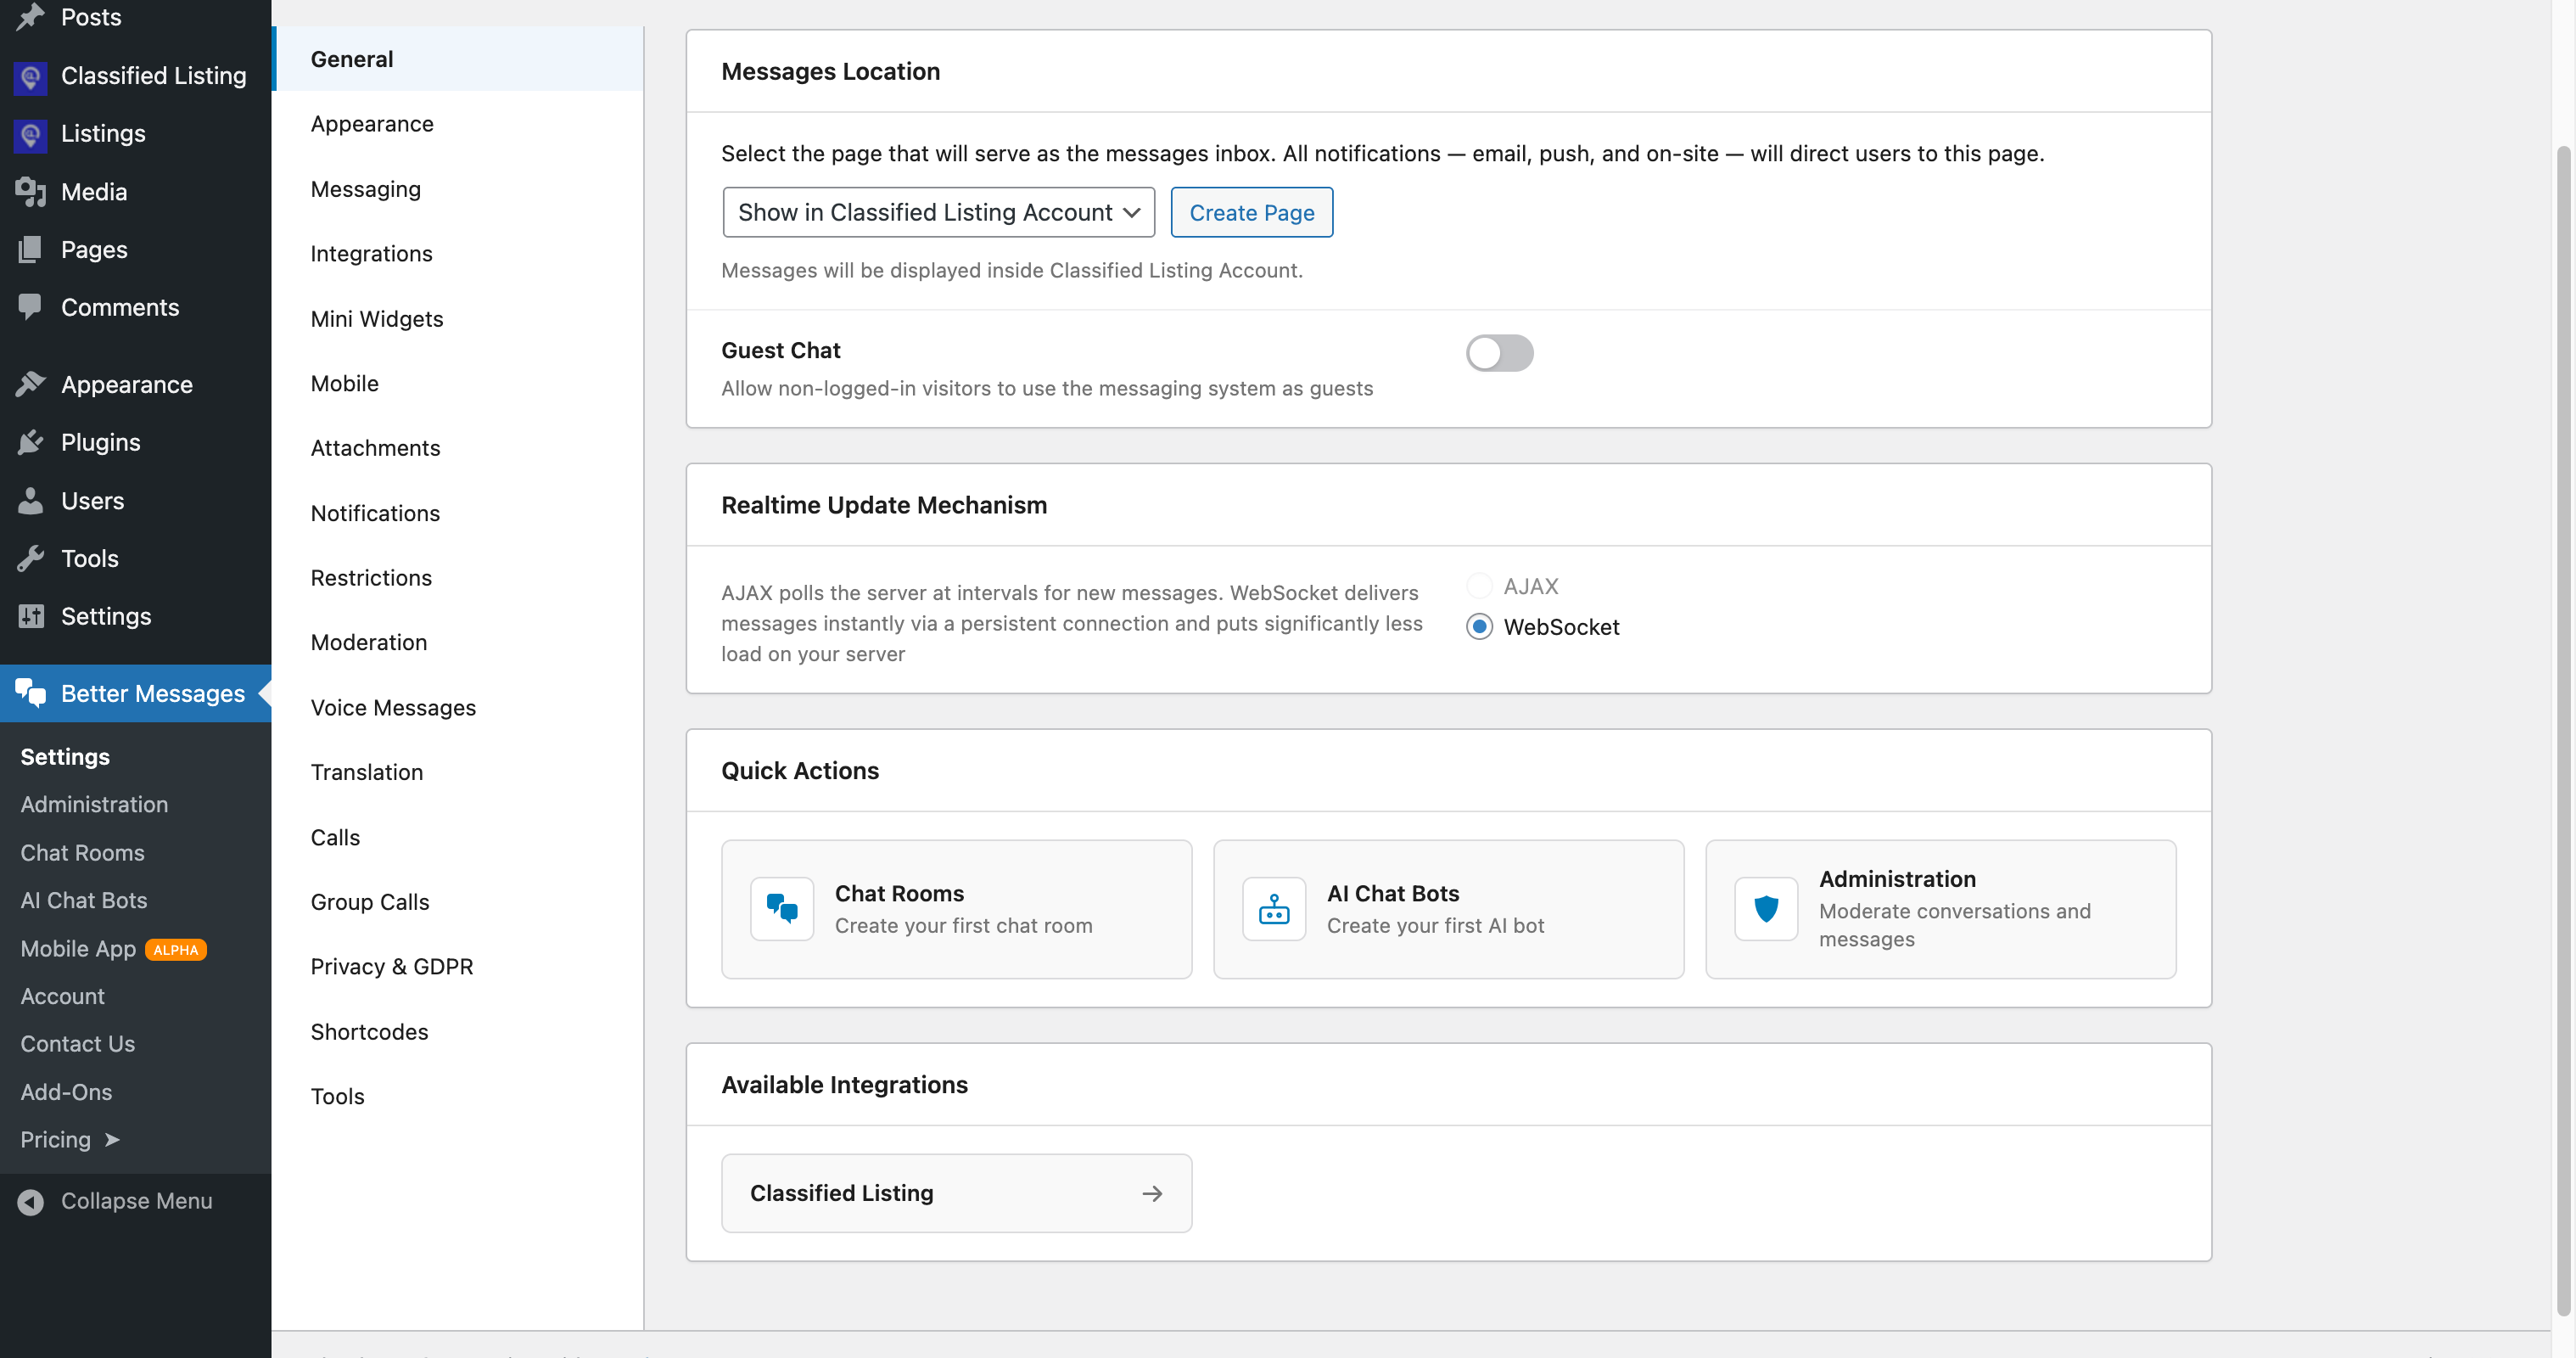Click the Tools wrench icon in sidebar
The height and width of the screenshot is (1358, 2576).
[x=31, y=558]
